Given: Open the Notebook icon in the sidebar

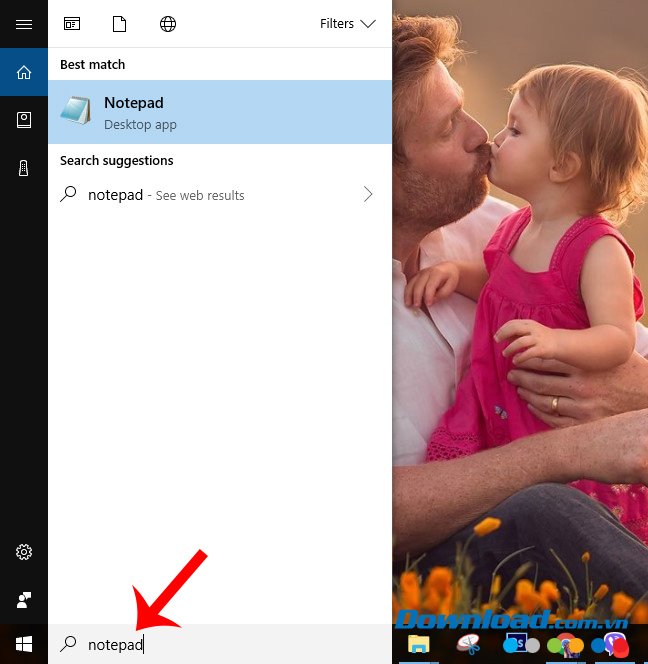Looking at the screenshot, I should pyautogui.click(x=24, y=120).
